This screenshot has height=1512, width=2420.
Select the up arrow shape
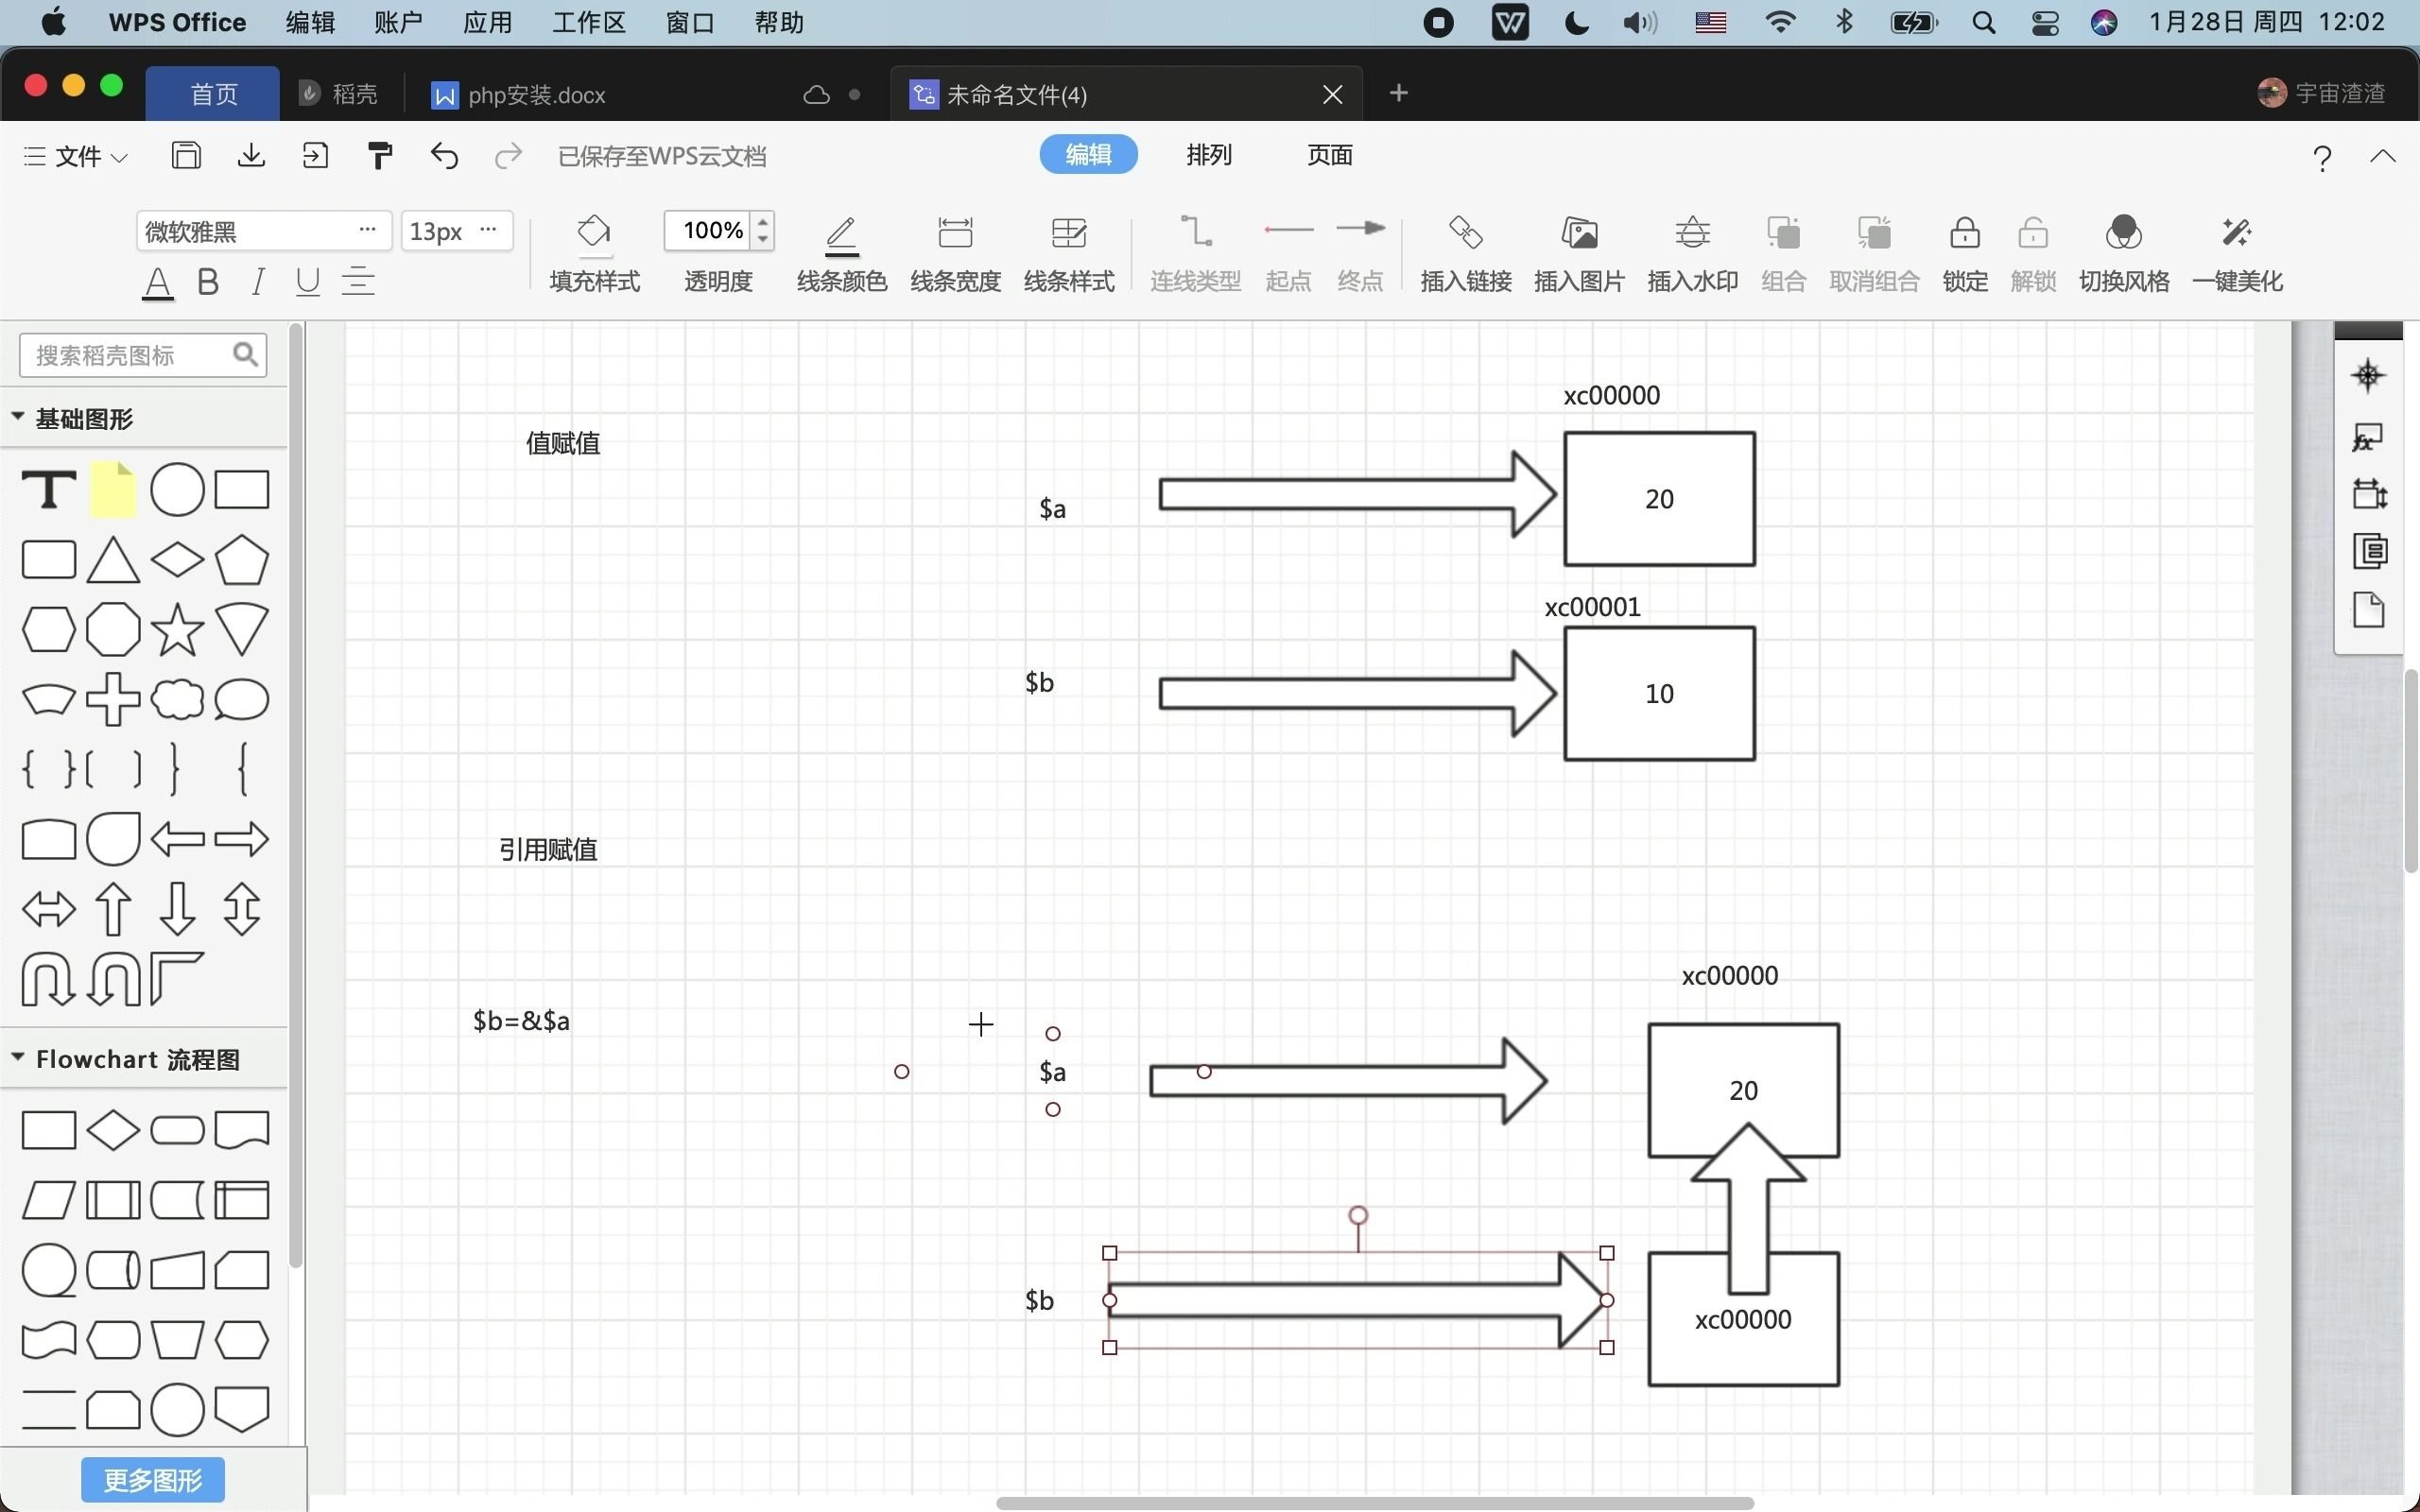[113, 909]
